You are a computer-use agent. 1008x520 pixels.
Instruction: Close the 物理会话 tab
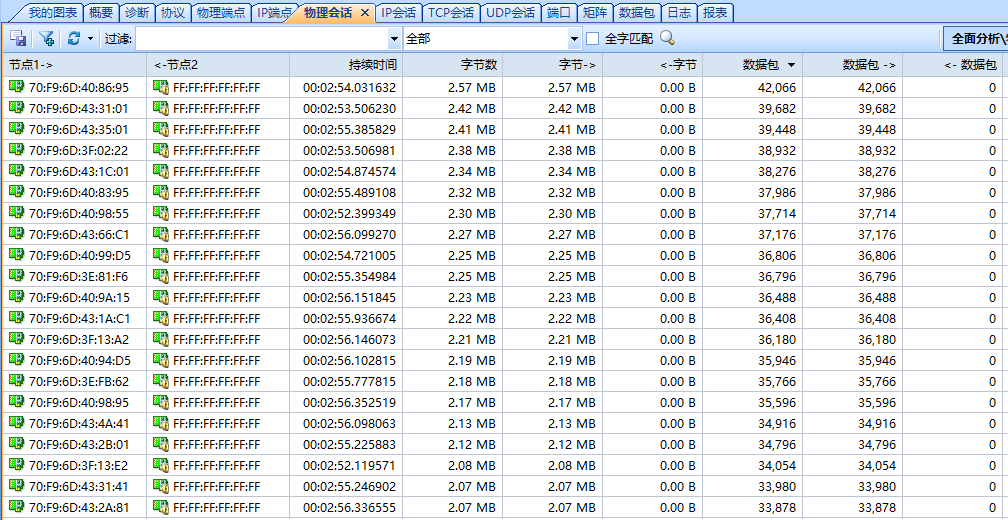click(364, 13)
